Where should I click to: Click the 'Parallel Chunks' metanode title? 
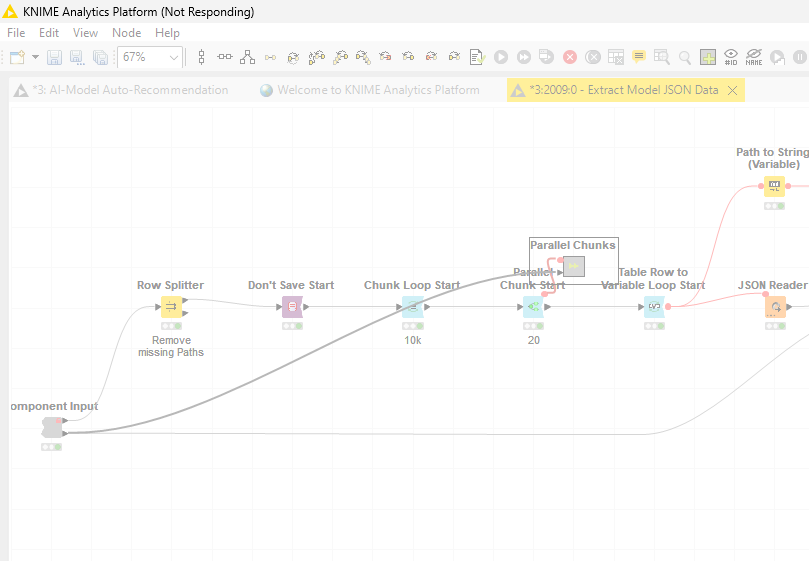(573, 245)
